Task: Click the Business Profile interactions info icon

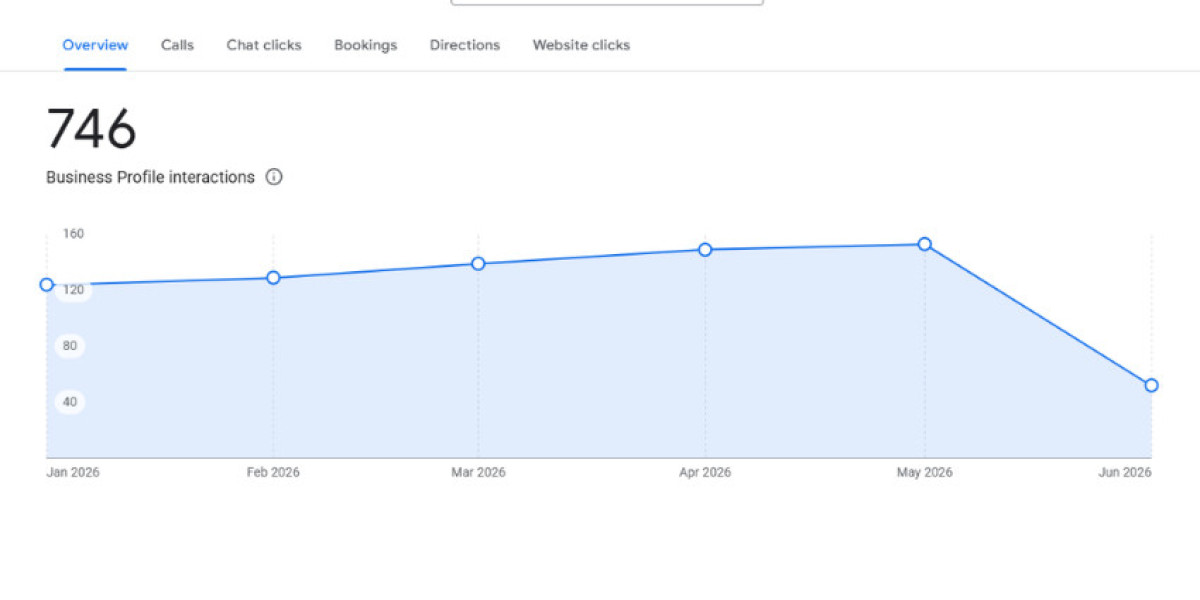Action: (x=274, y=177)
